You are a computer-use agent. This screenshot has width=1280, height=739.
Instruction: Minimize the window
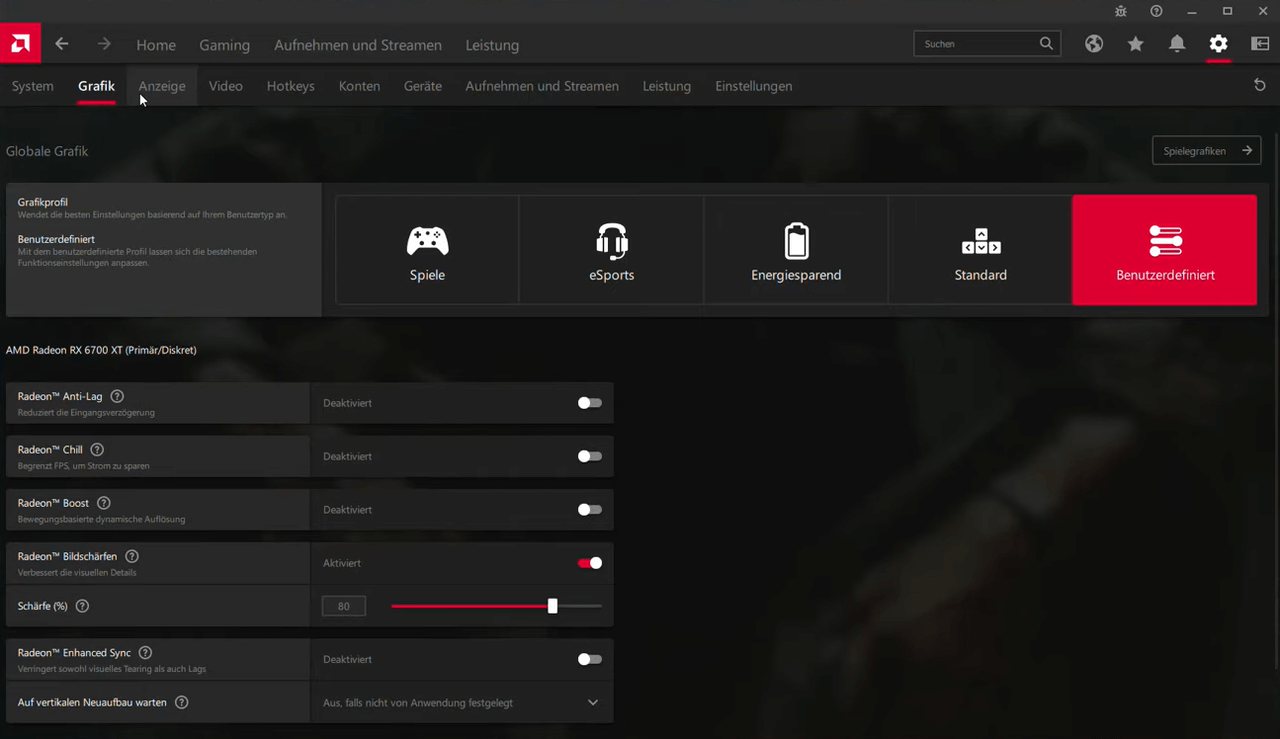coord(1191,11)
